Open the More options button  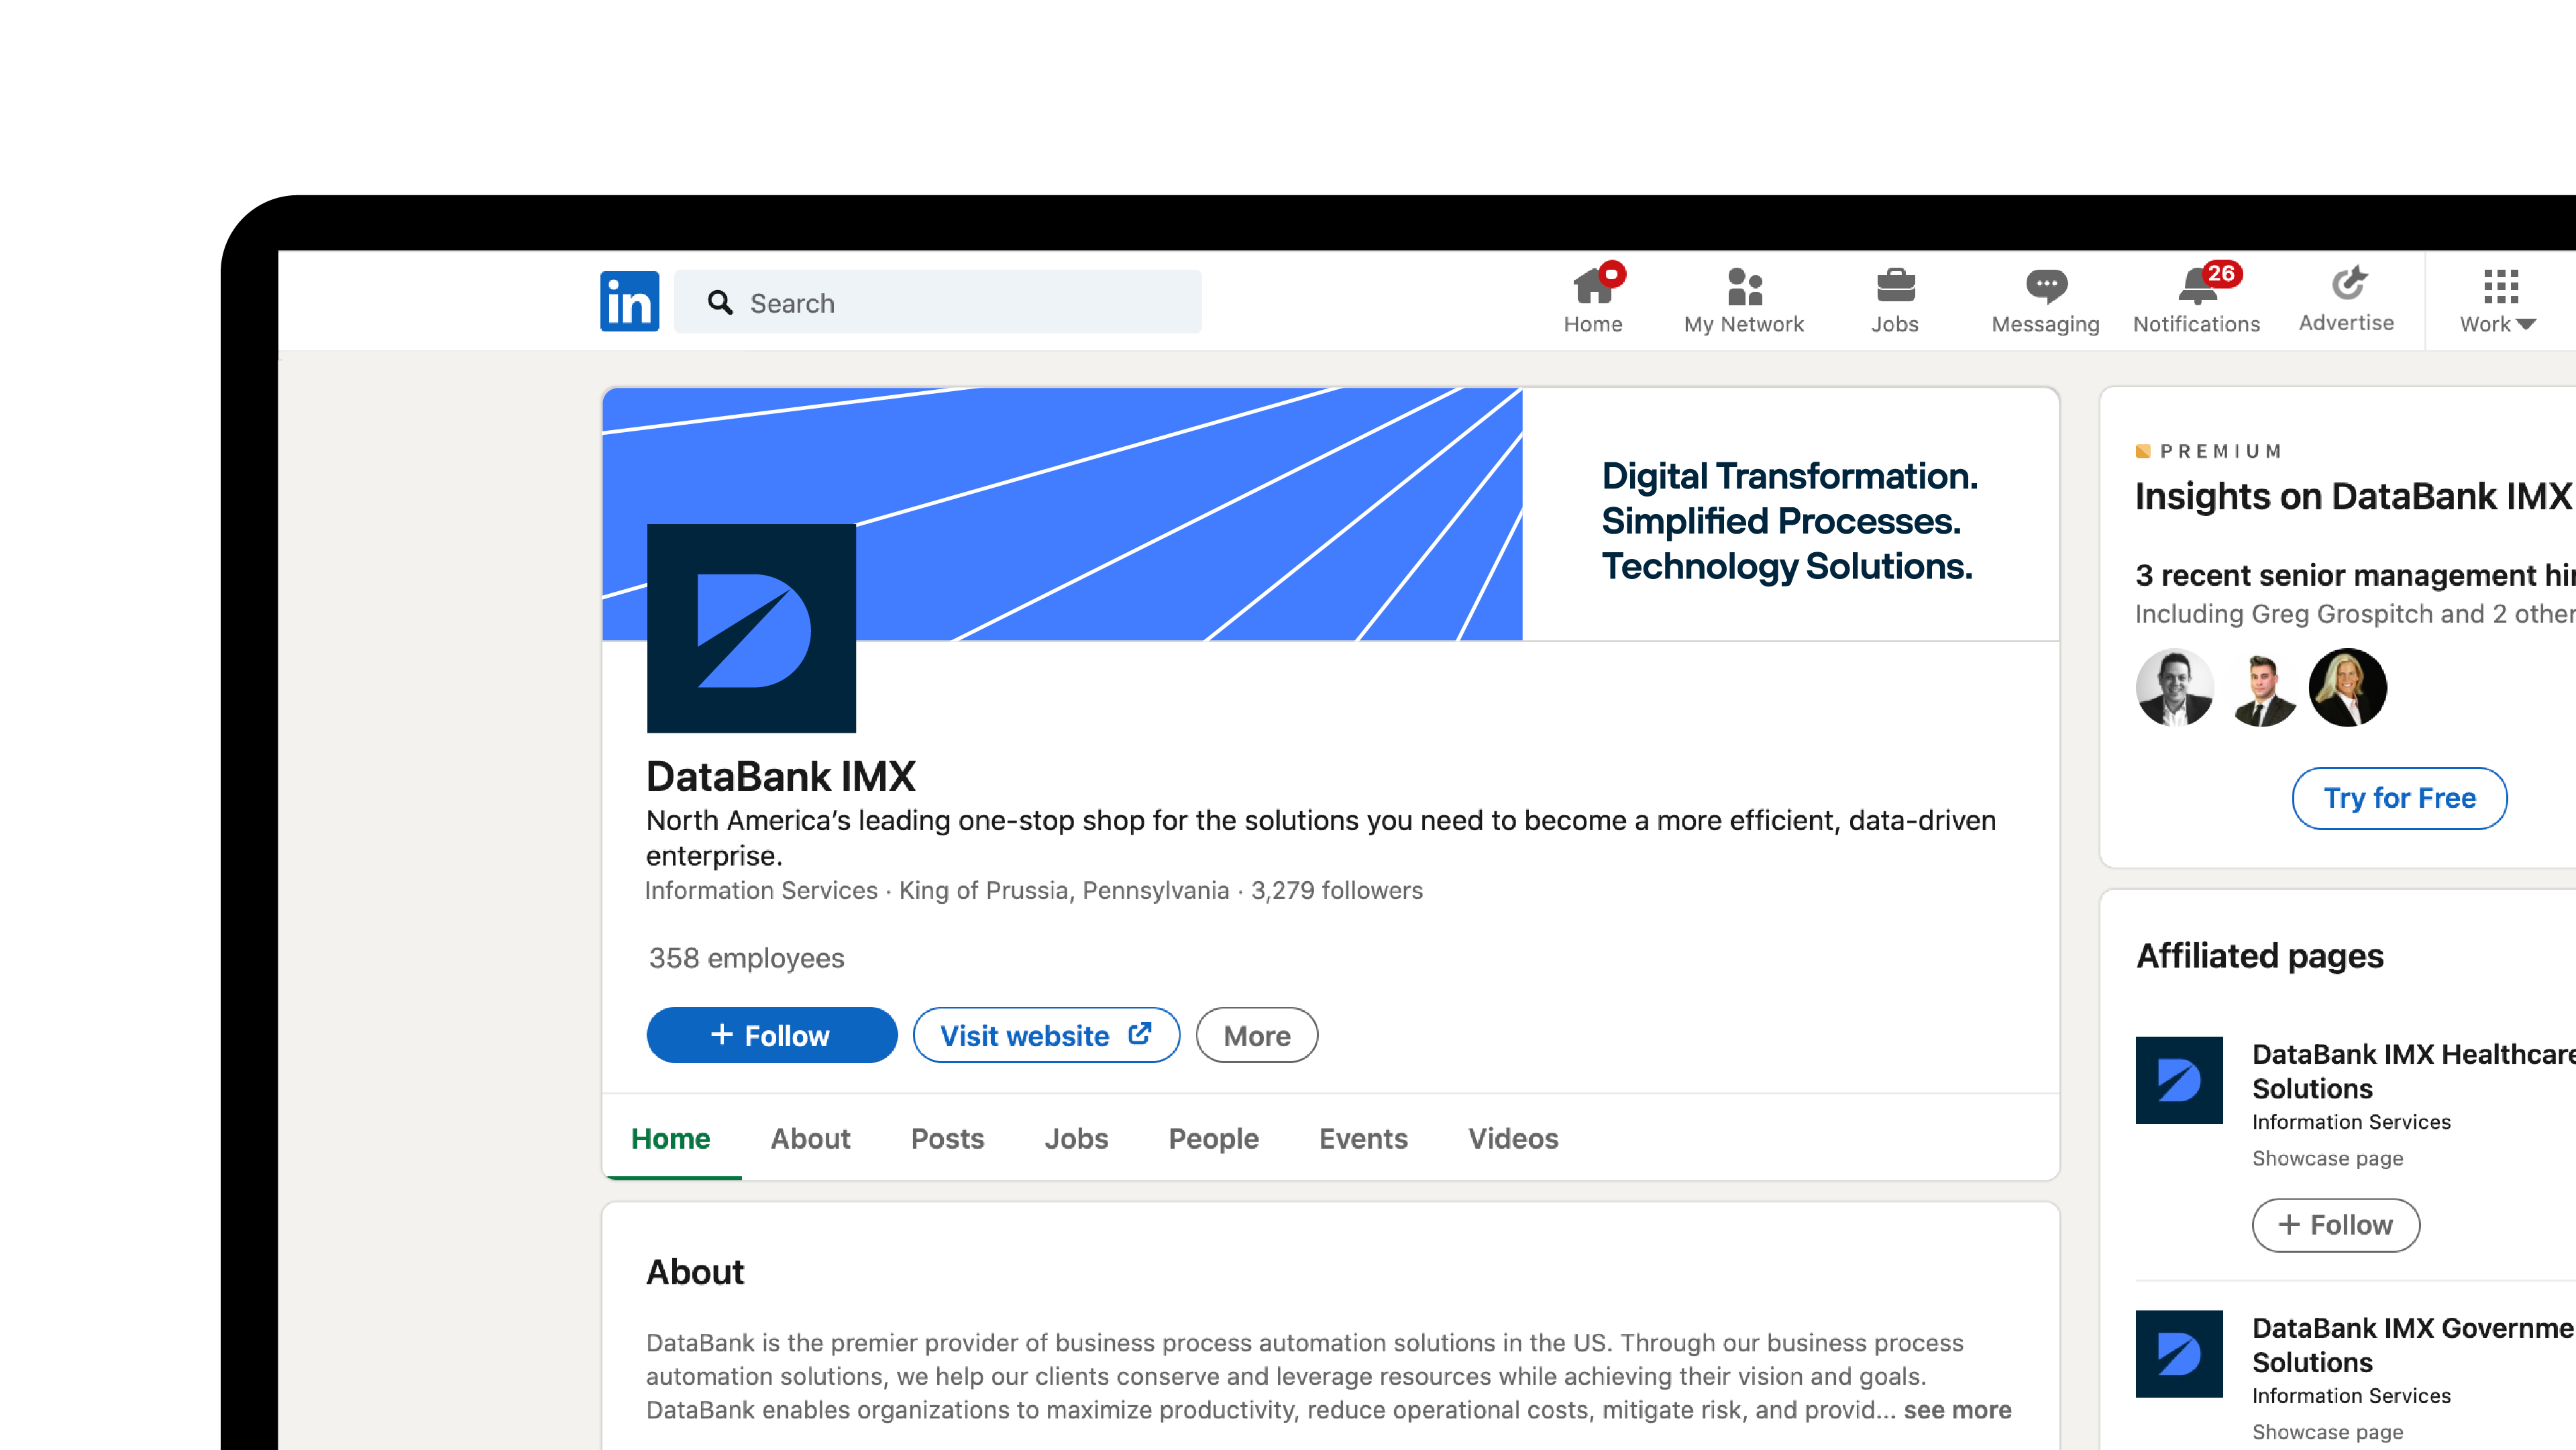[x=1256, y=1035]
